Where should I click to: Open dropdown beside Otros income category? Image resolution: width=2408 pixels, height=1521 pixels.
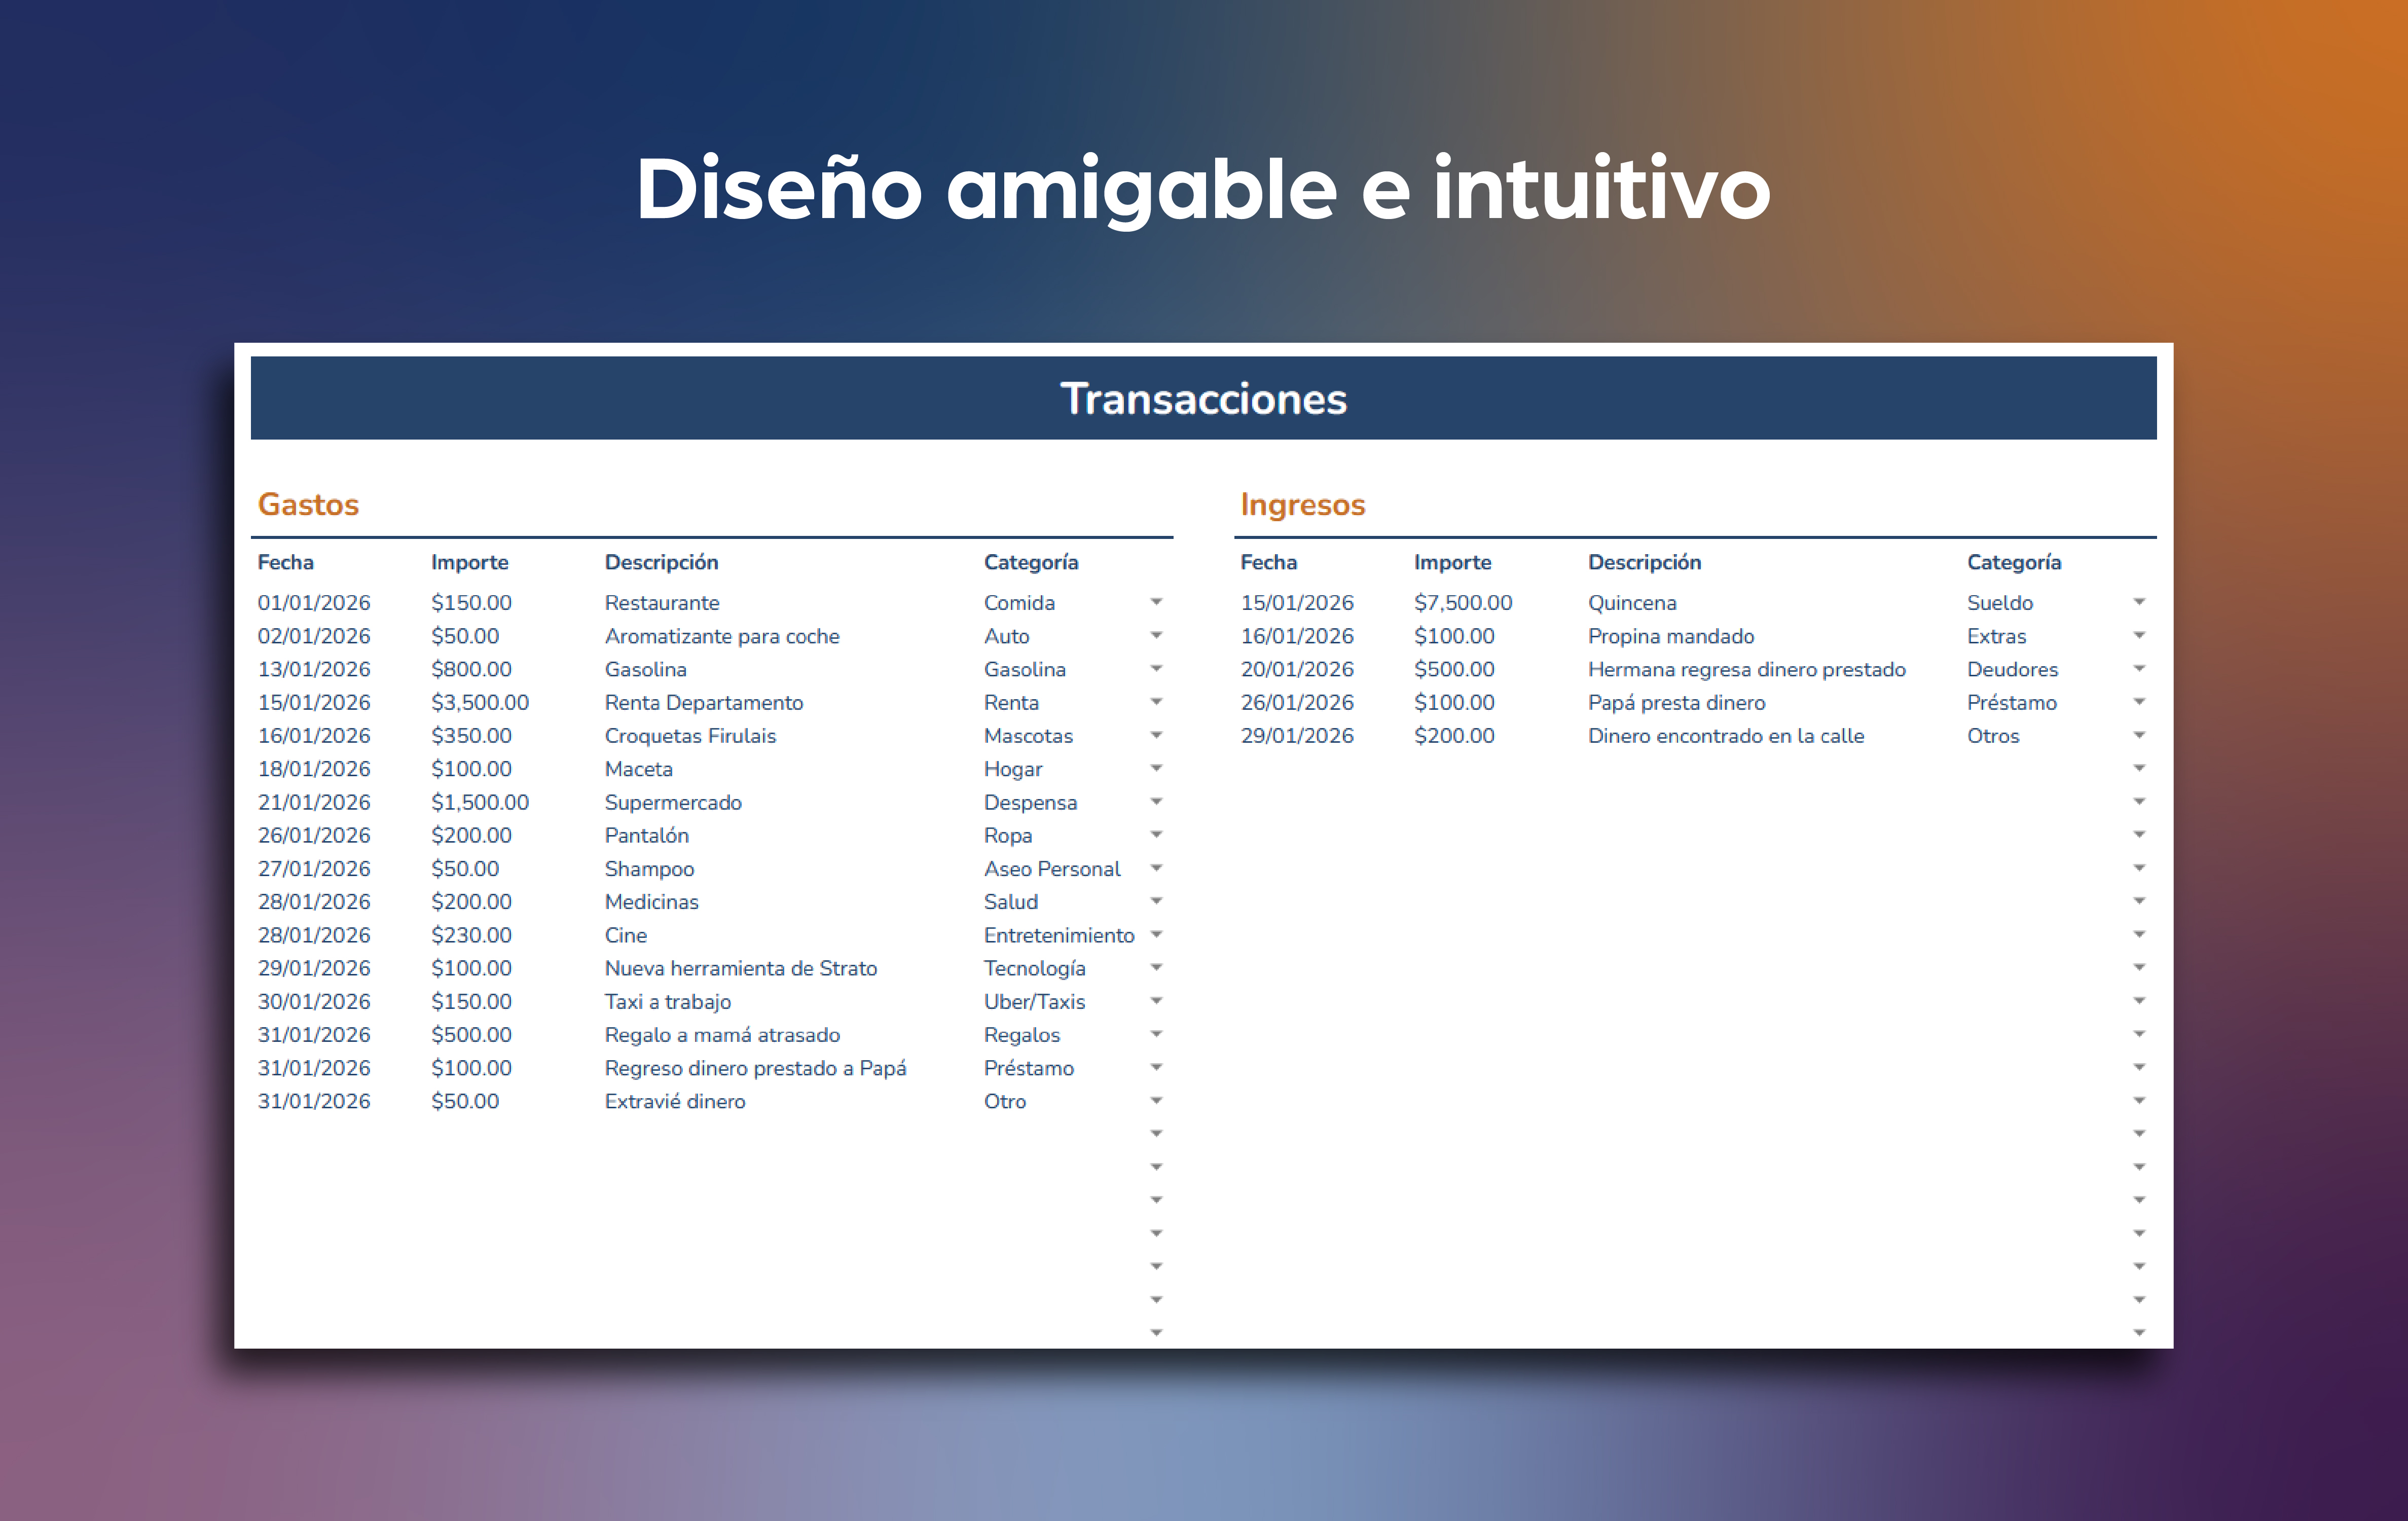(x=2139, y=735)
